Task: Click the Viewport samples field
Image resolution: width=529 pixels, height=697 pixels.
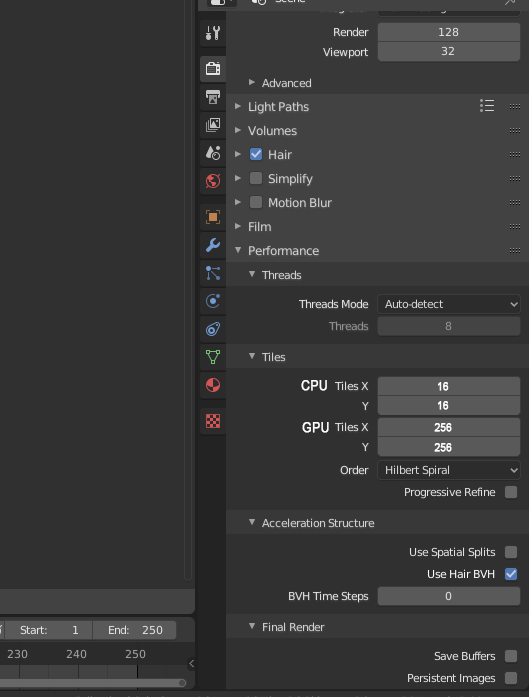Action: [449, 52]
